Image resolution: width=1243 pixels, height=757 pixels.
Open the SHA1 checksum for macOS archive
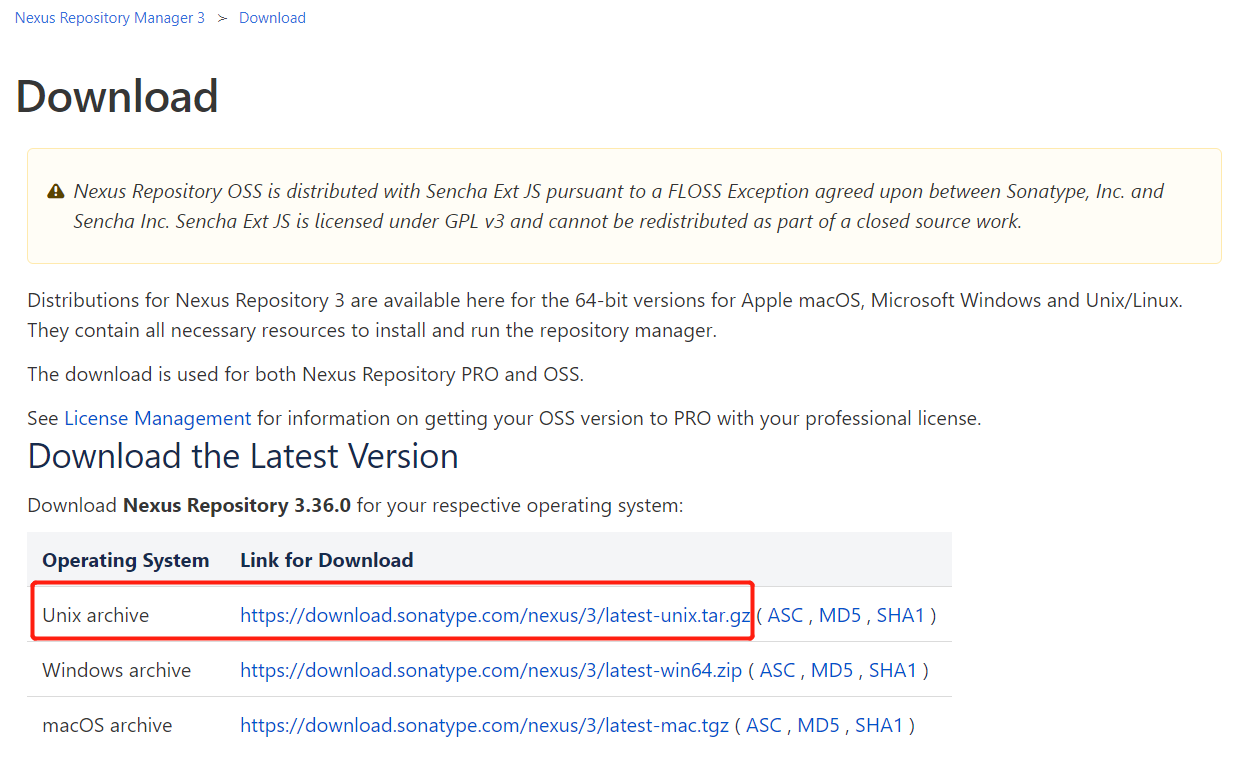point(879,725)
